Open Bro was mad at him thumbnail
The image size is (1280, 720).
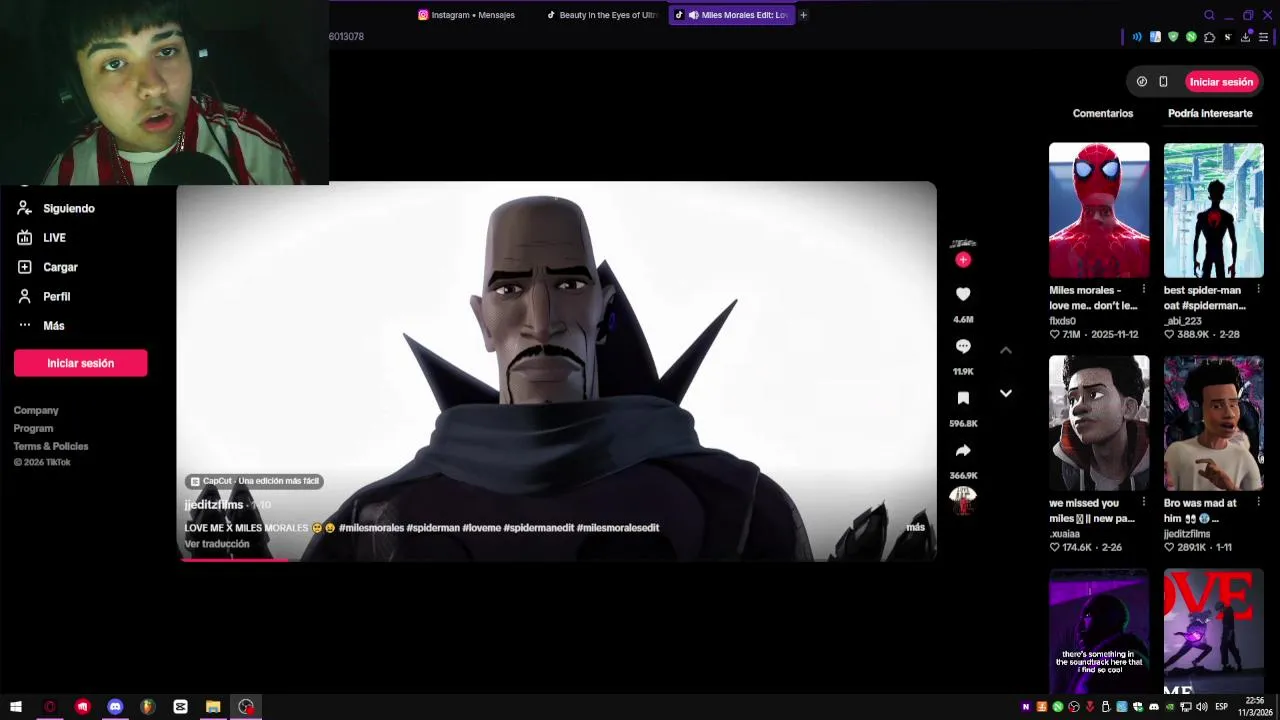click(1213, 423)
